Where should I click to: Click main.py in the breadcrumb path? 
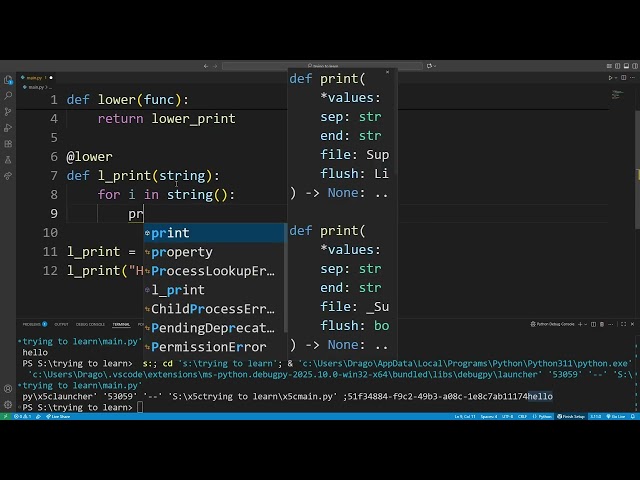pos(36,87)
